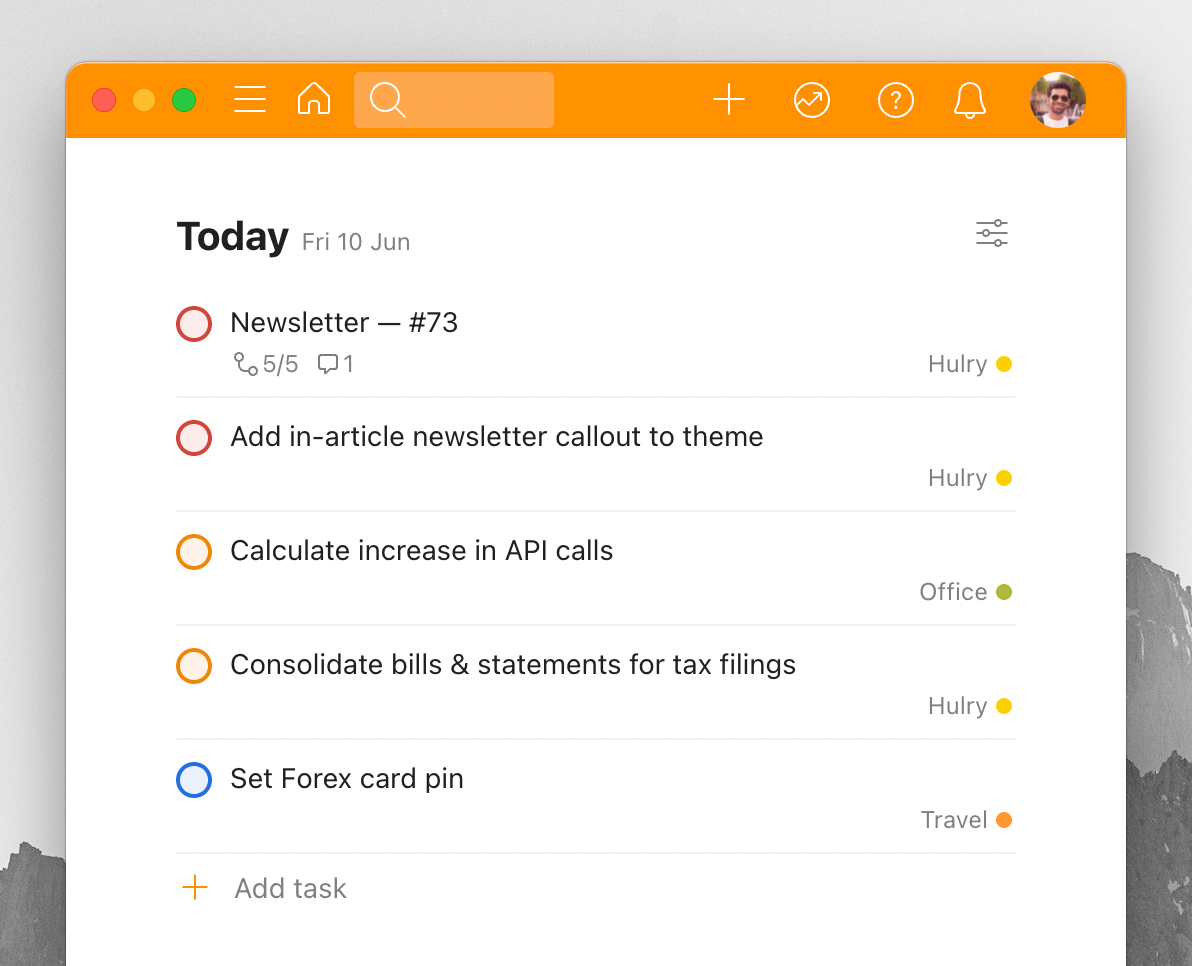Open the view options sliders icon
This screenshot has height=966, width=1192.
click(991, 233)
